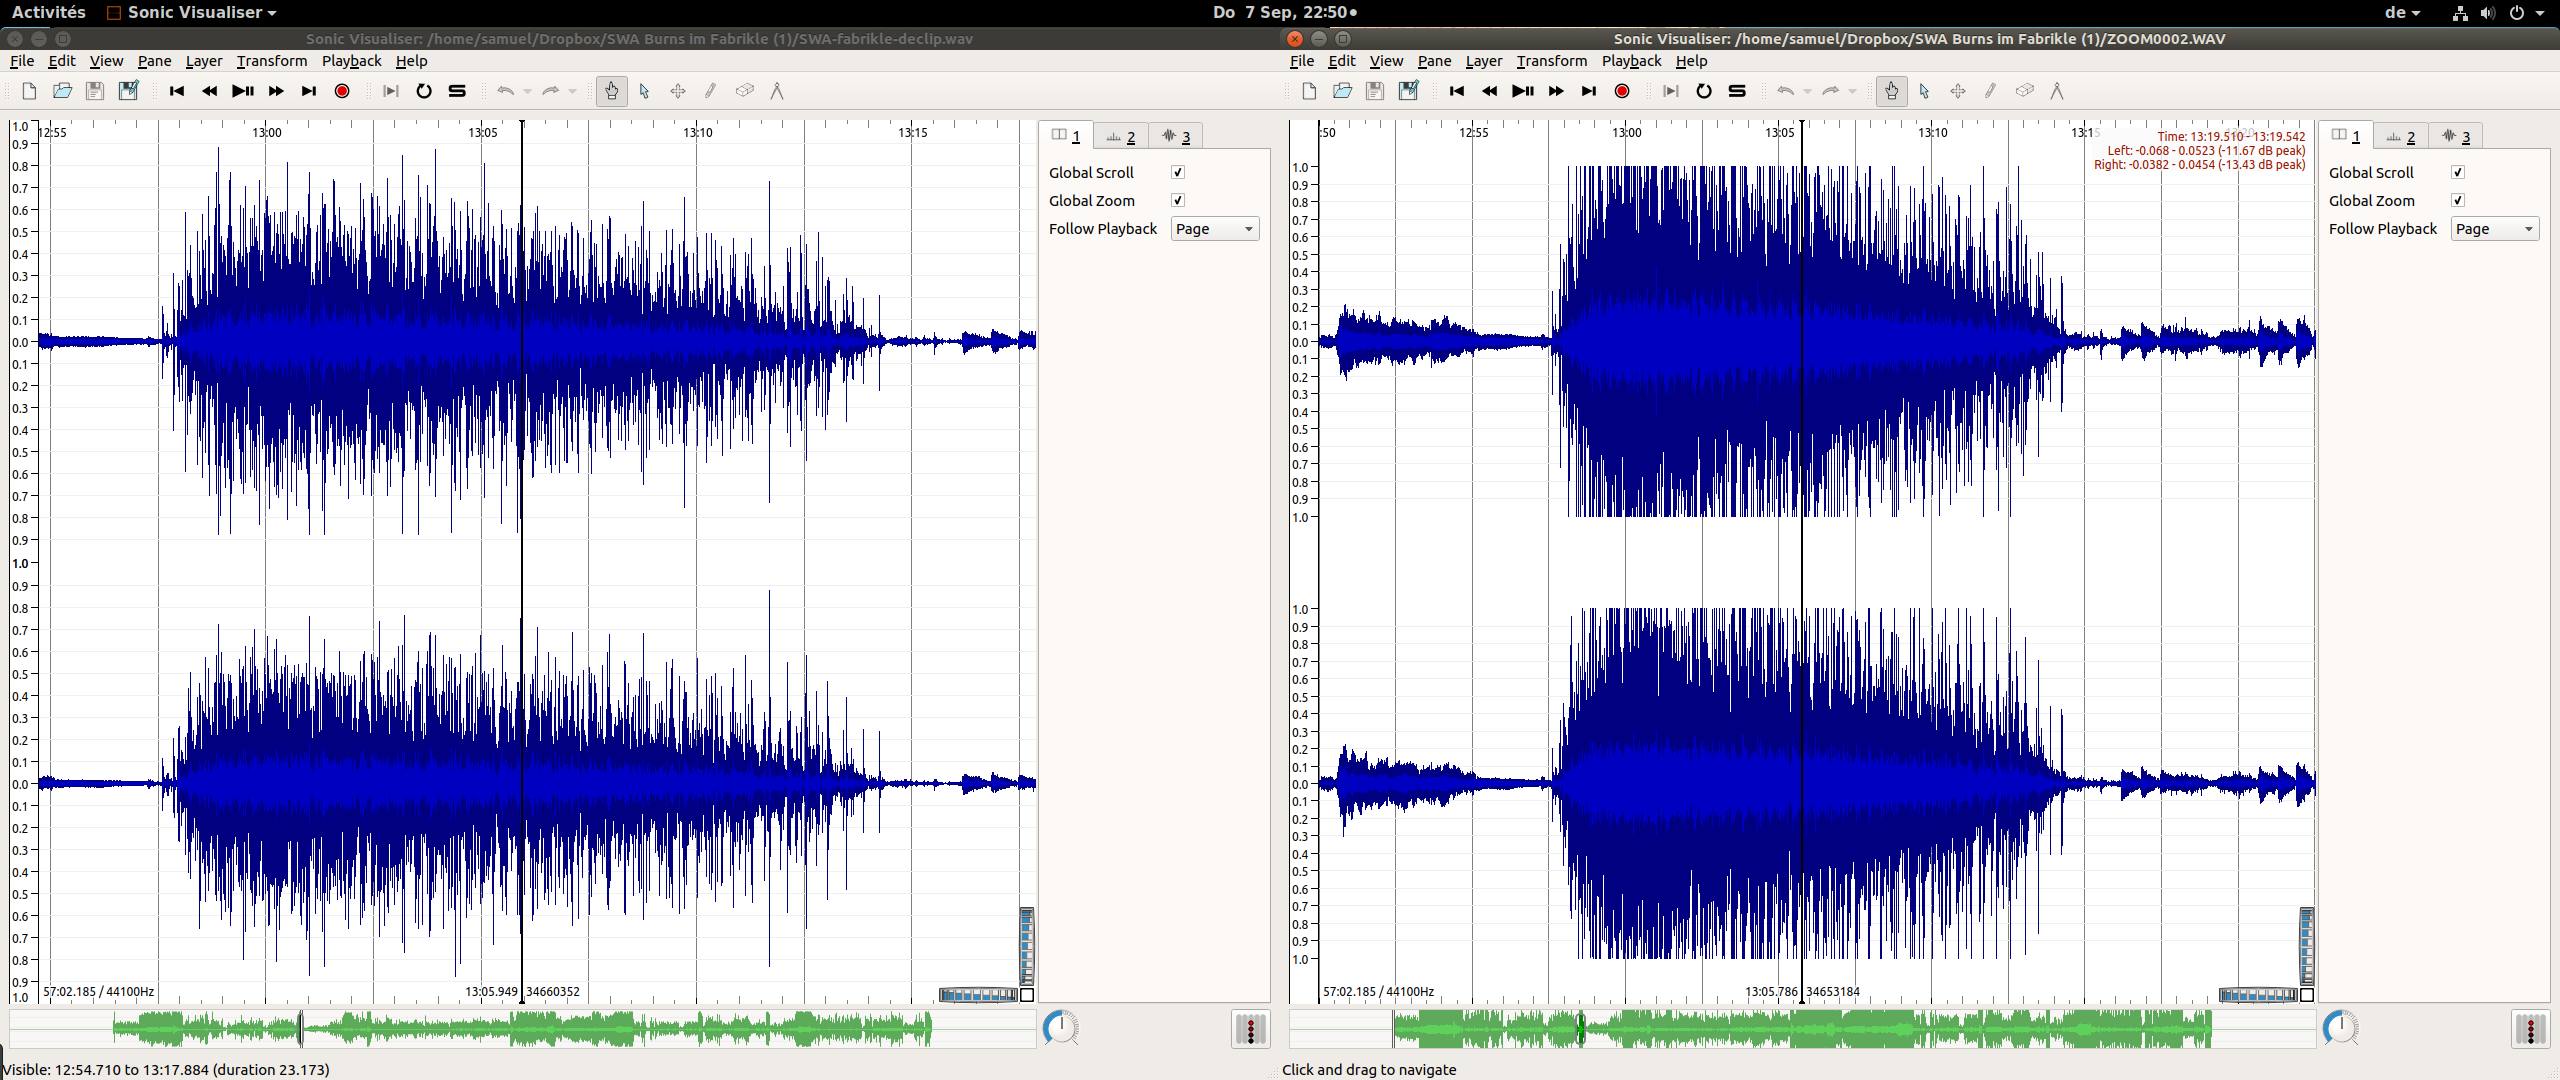Toggle Global Zoom checkbox in right window
Image resolution: width=2560 pixels, height=1080 pixels.
pos(2458,200)
